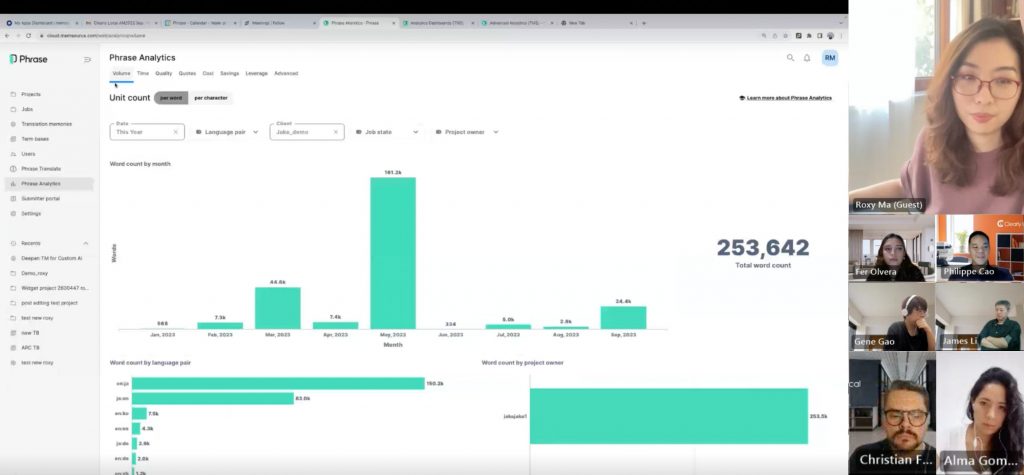This screenshot has width=1024, height=475.
Task: Open Demo_roxy in Recents list
Action: [35, 273]
